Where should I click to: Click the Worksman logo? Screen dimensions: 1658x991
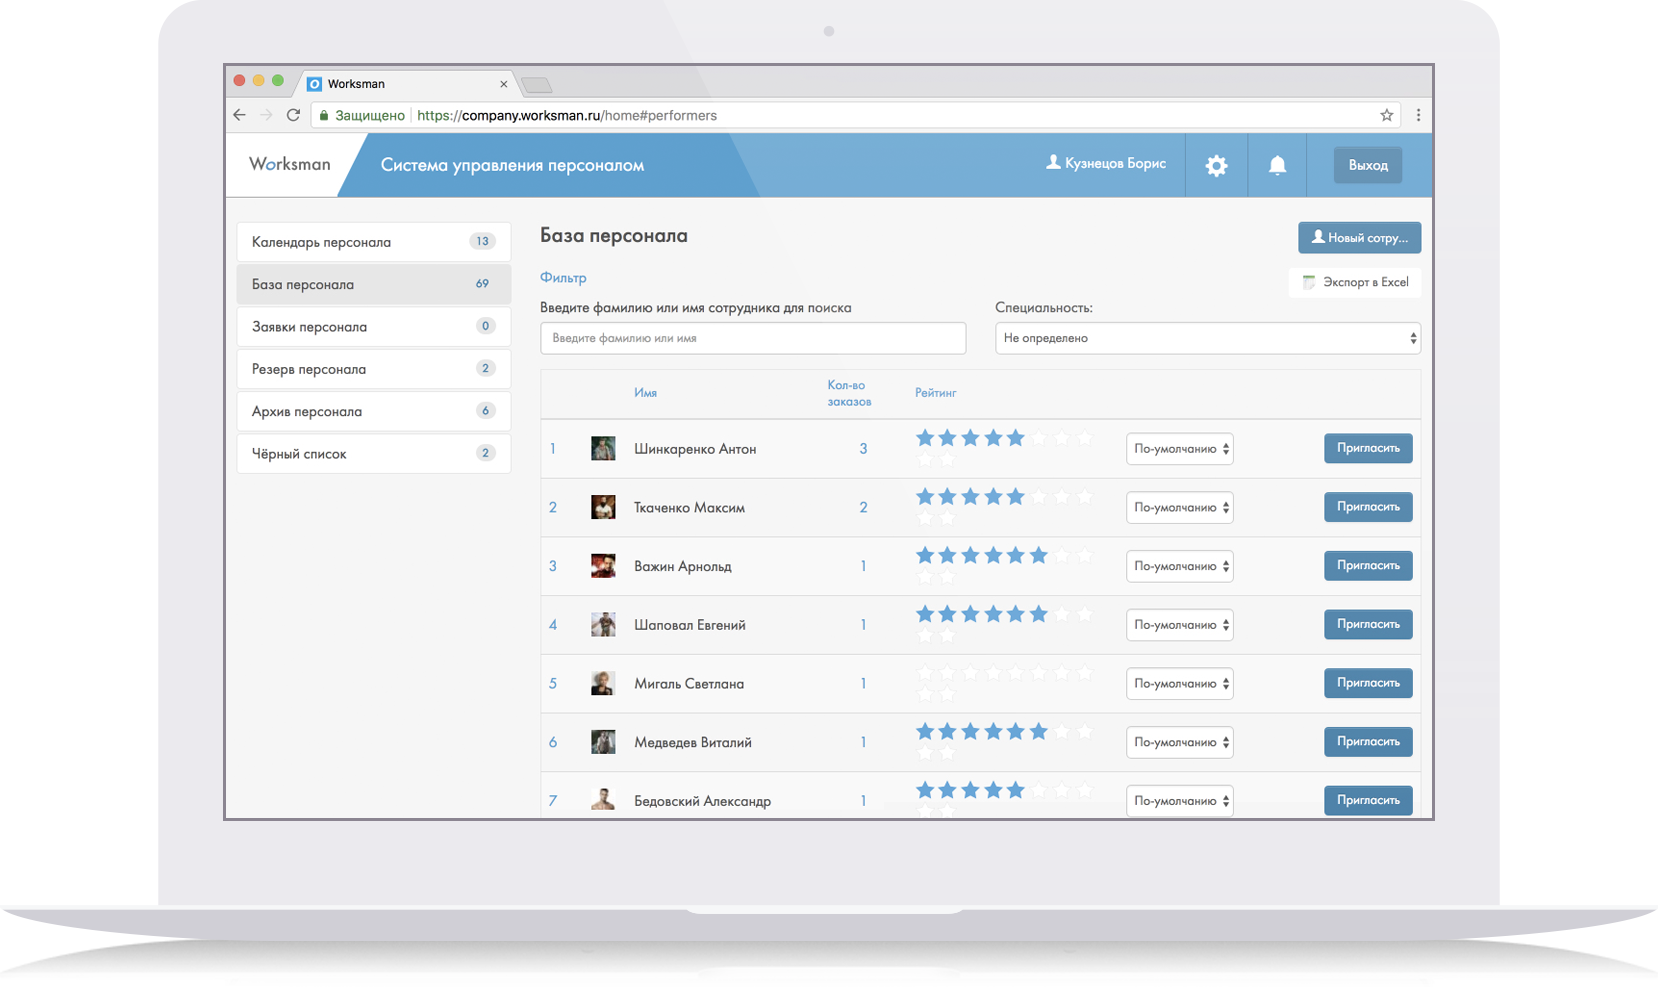(290, 164)
